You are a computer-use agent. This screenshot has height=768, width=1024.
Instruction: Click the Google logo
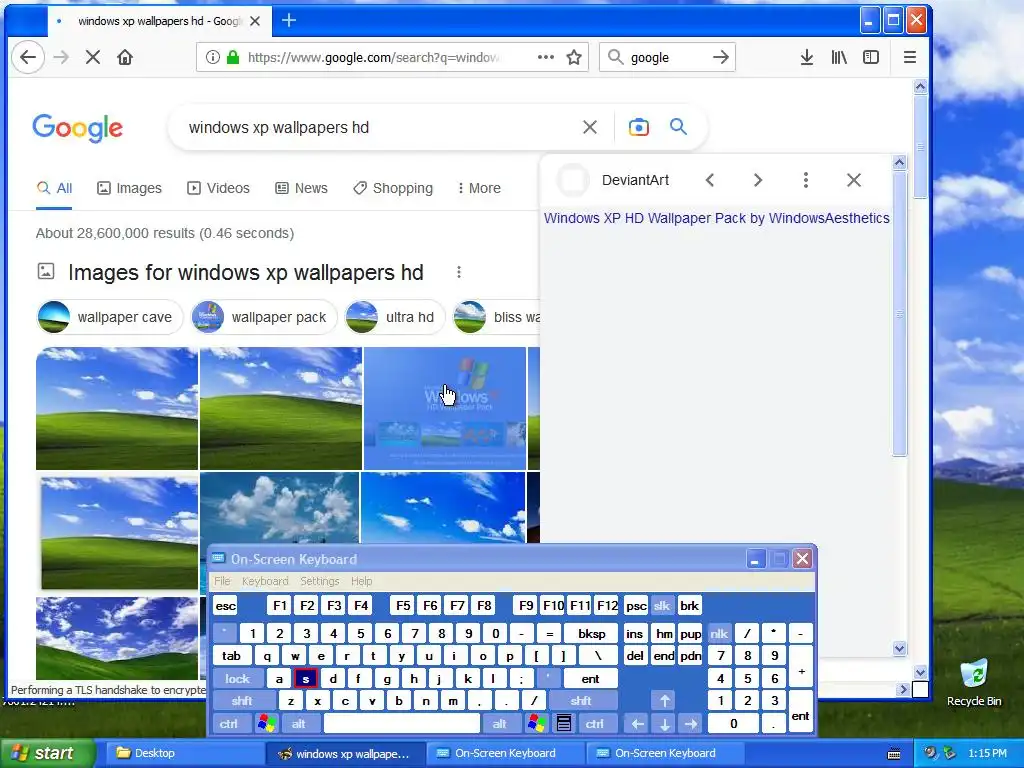(78, 127)
